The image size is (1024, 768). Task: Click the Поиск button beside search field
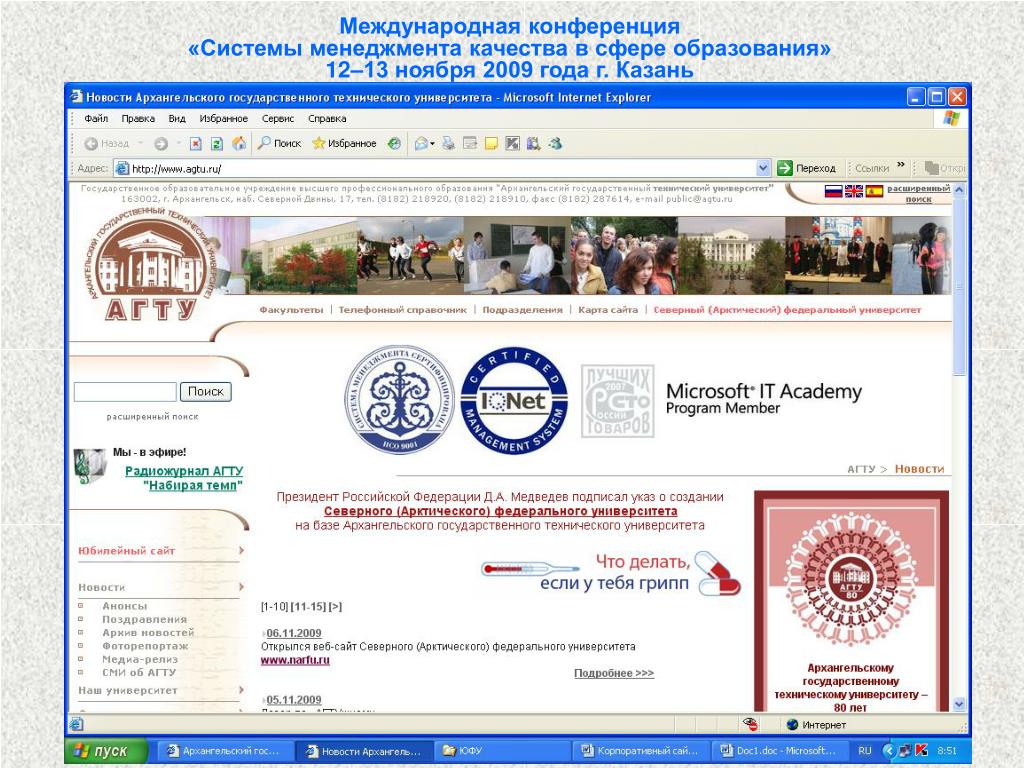(x=206, y=391)
